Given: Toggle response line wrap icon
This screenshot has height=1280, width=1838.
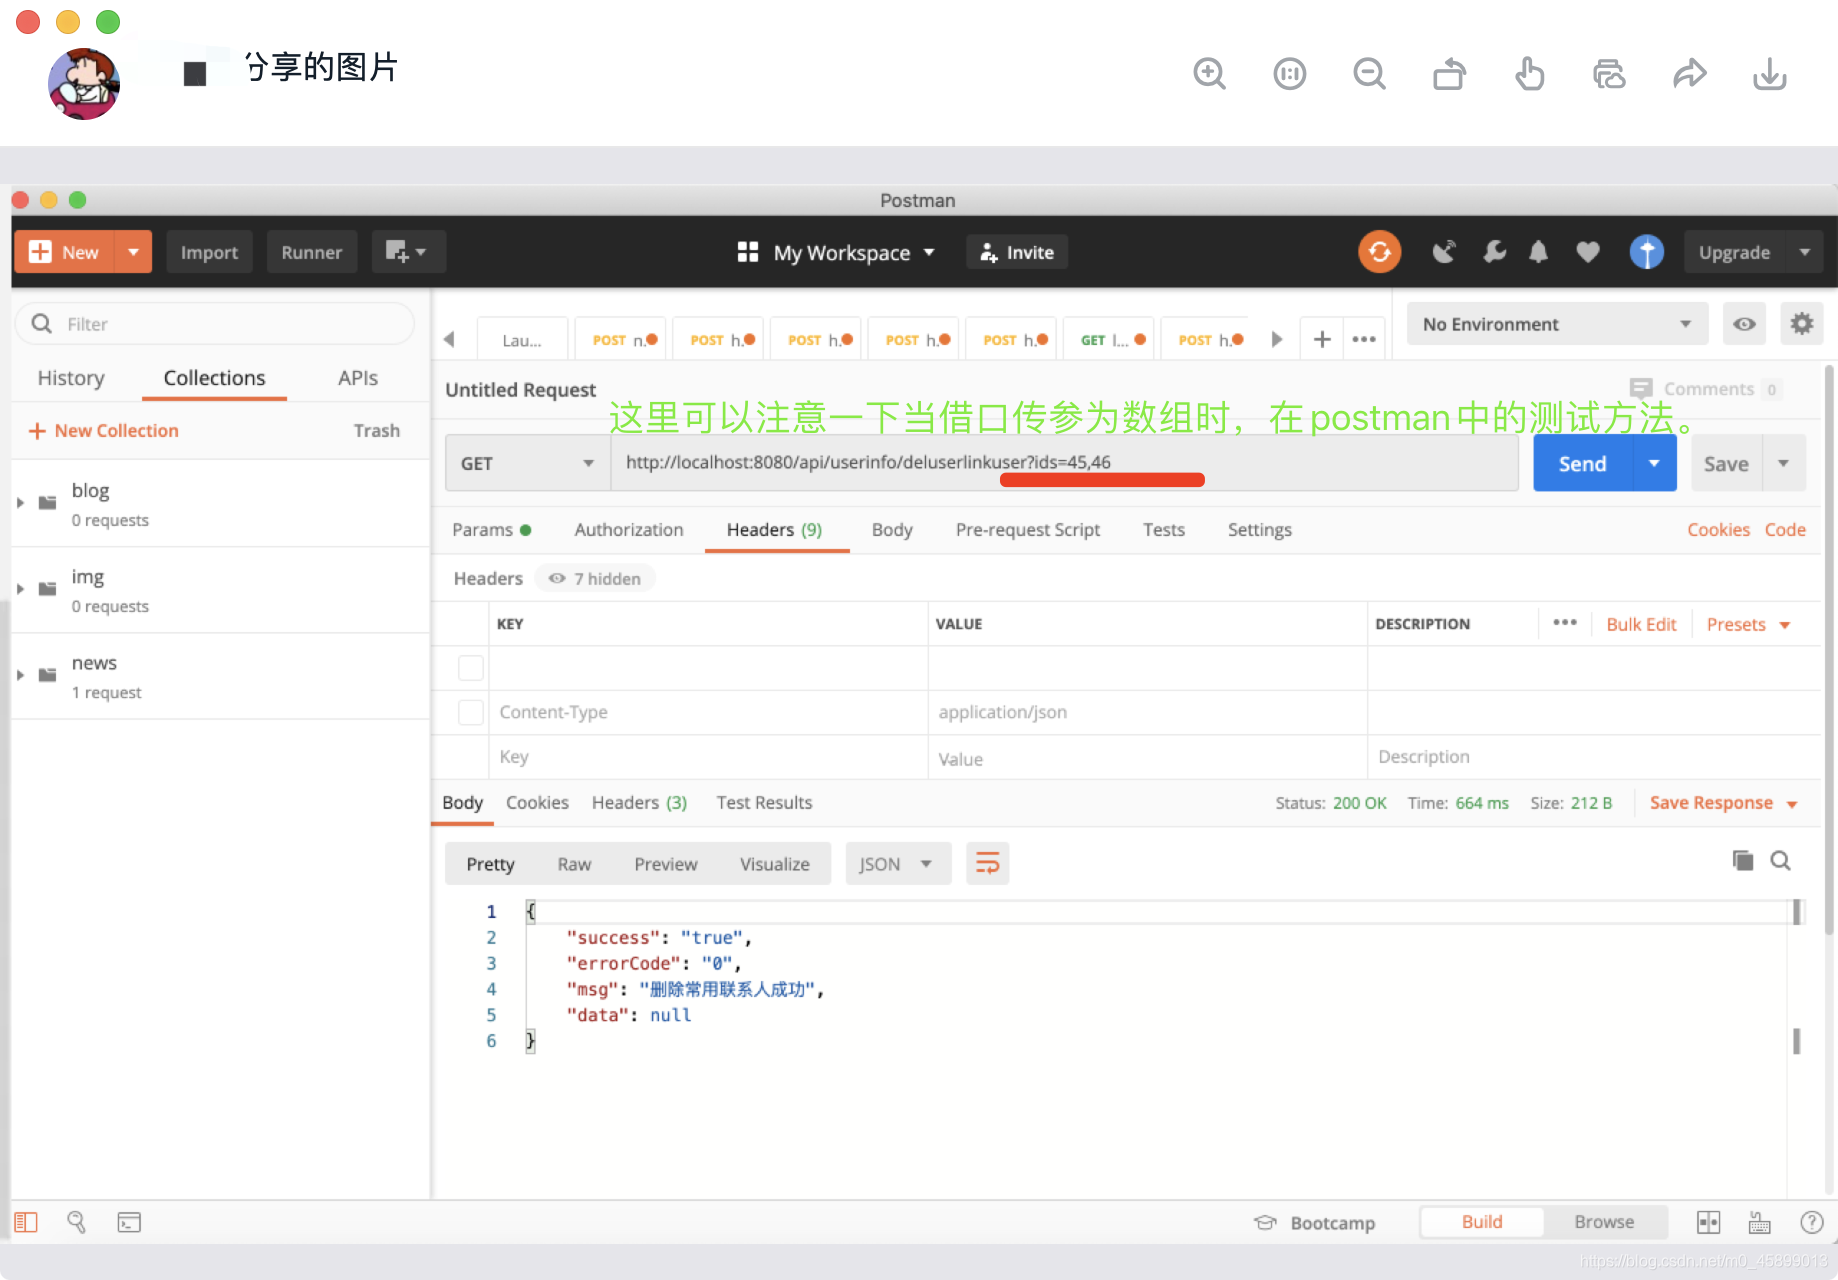Looking at the screenshot, I should (988, 863).
